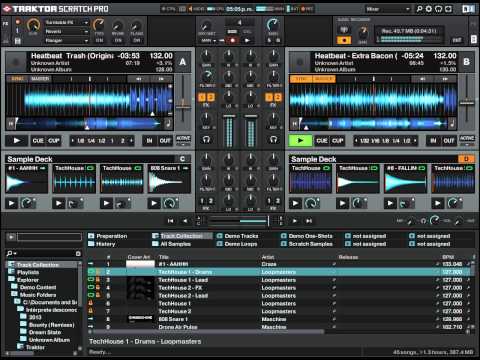This screenshot has height=360, width=480.
Task: Click Deck B tempo bend backward button
Action: coord(423,79)
